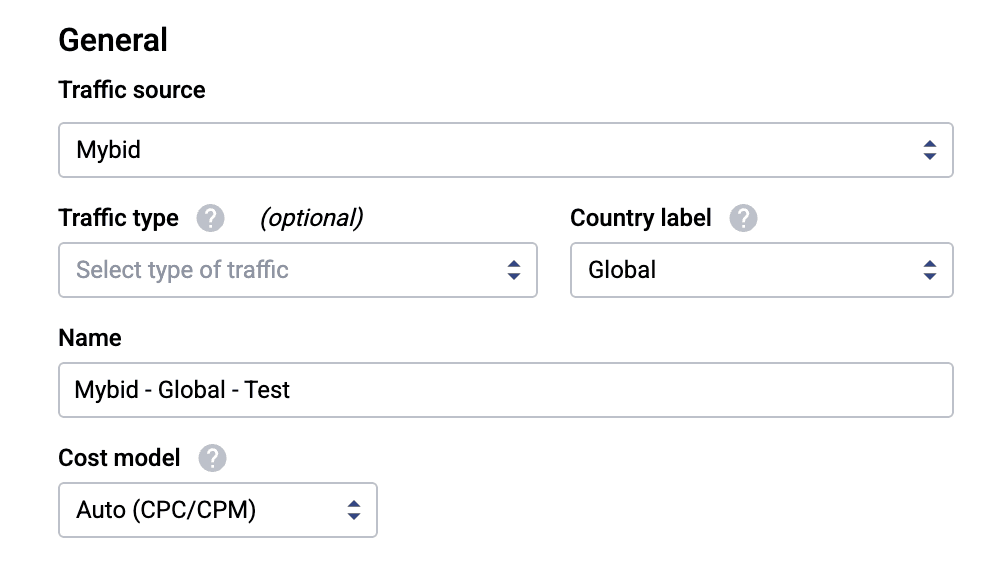Image resolution: width=994 pixels, height=566 pixels.
Task: Click the 'Name' field label
Action: (90, 338)
